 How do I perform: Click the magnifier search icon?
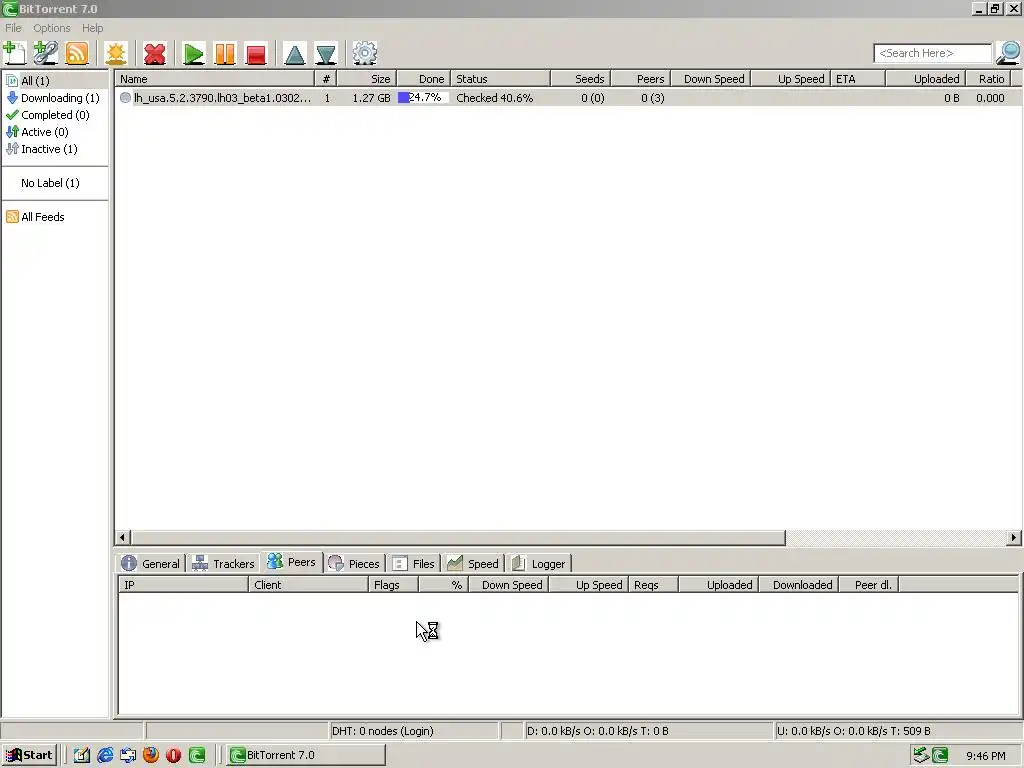point(1008,53)
